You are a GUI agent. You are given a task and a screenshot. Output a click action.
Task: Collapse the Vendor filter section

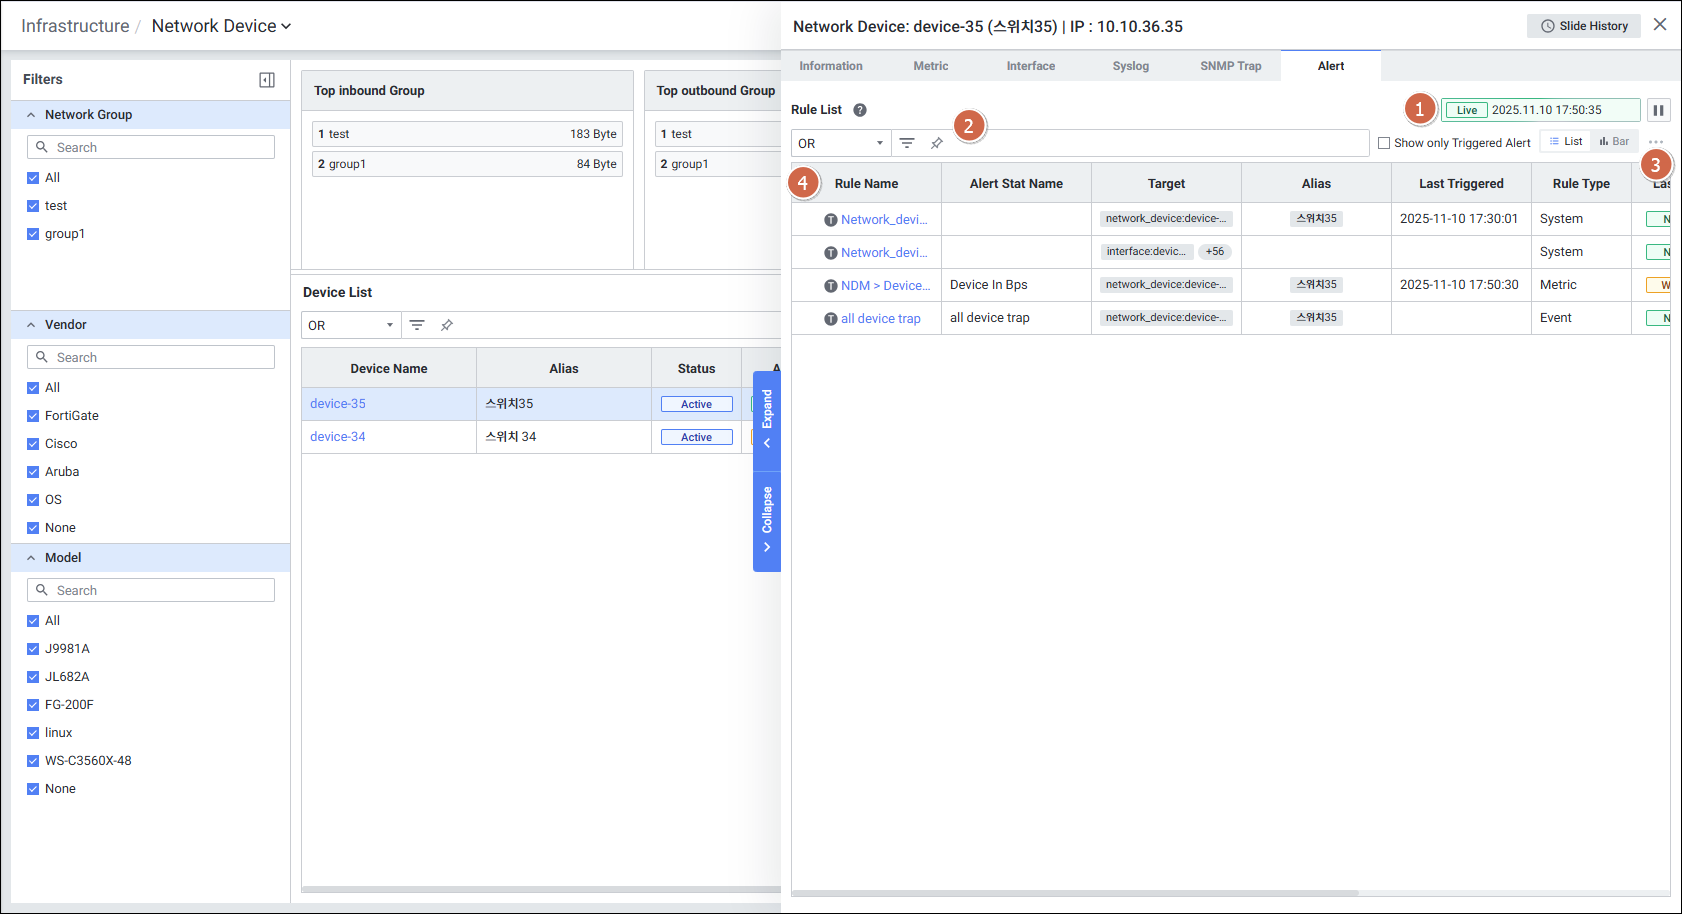coord(31,325)
